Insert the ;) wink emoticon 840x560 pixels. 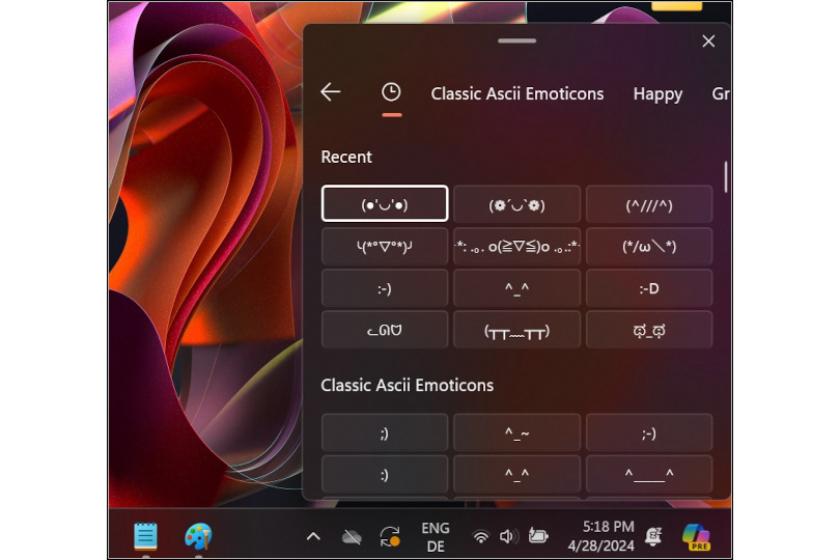point(385,432)
